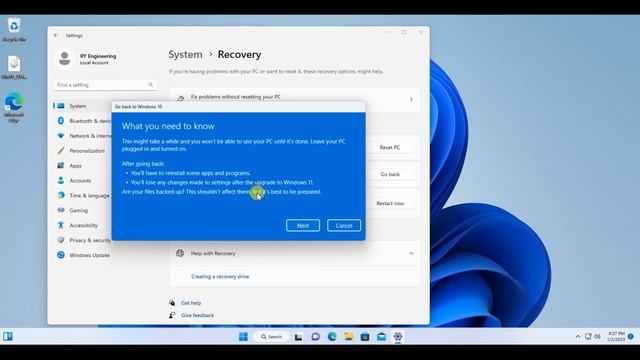This screenshot has width=640, height=360.
Task: Select the Recycle Bin desktop icon
Action: tap(14, 30)
